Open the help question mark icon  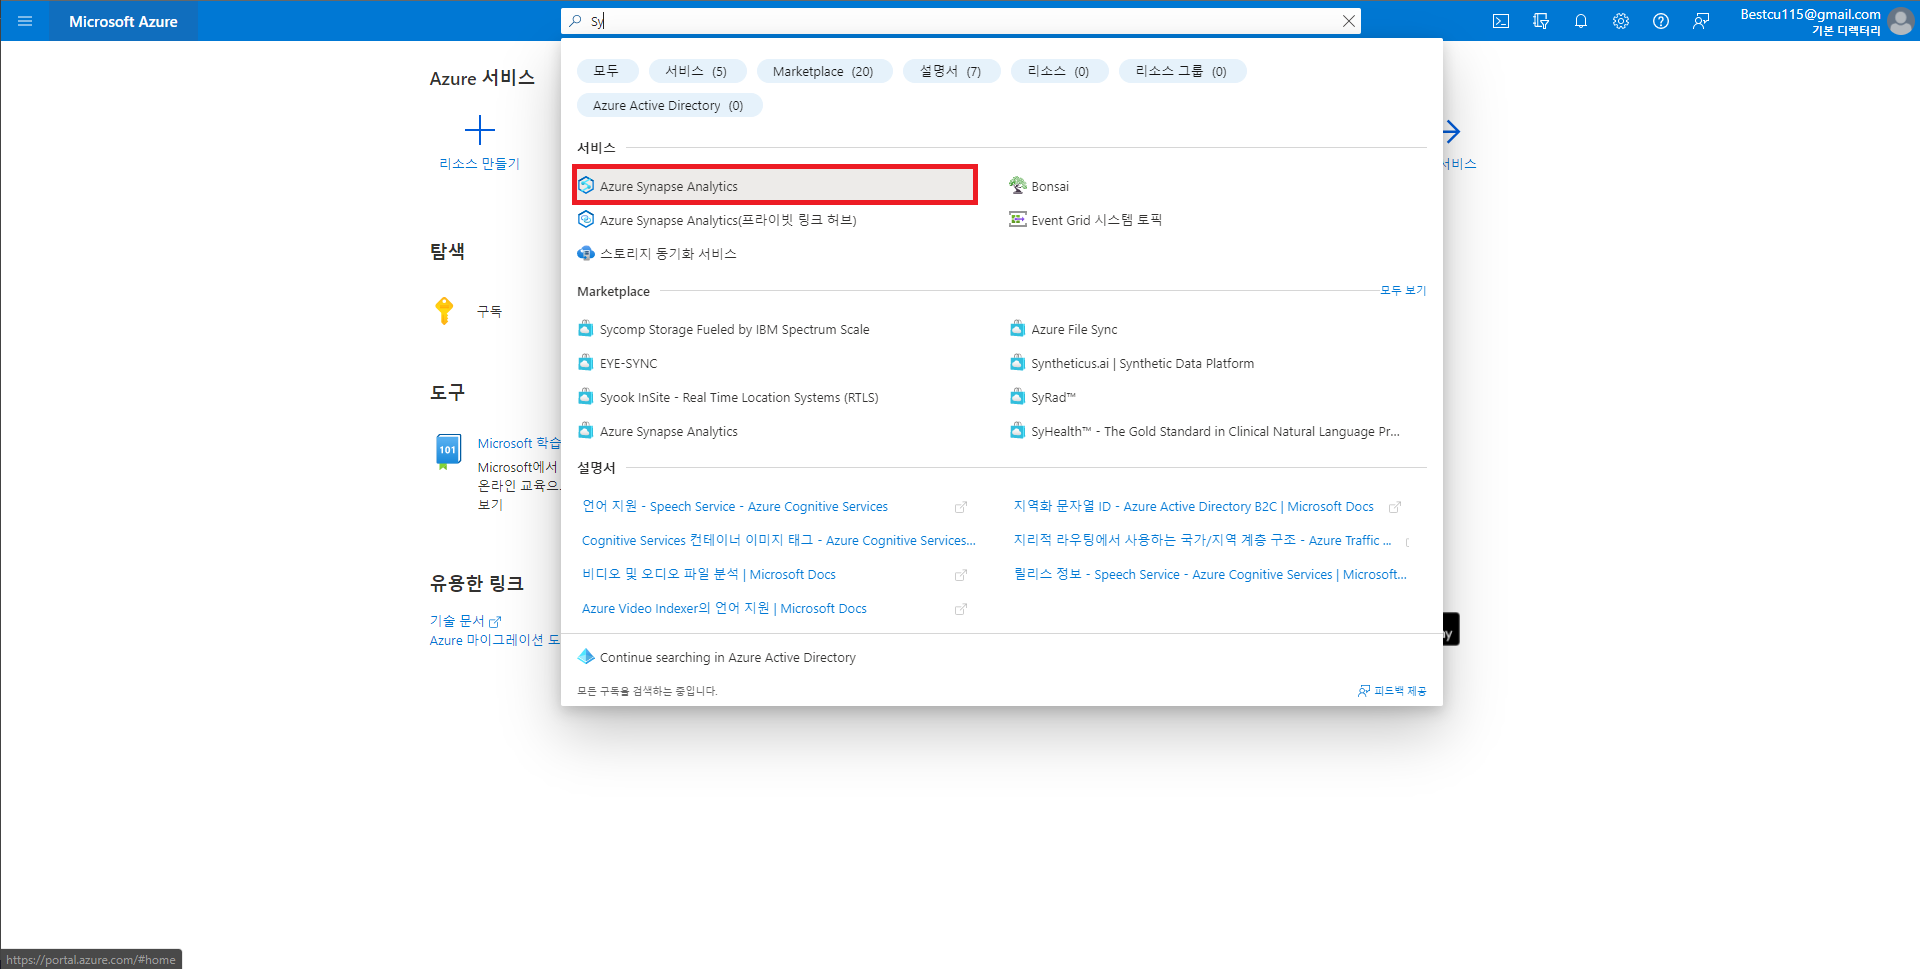[1661, 21]
